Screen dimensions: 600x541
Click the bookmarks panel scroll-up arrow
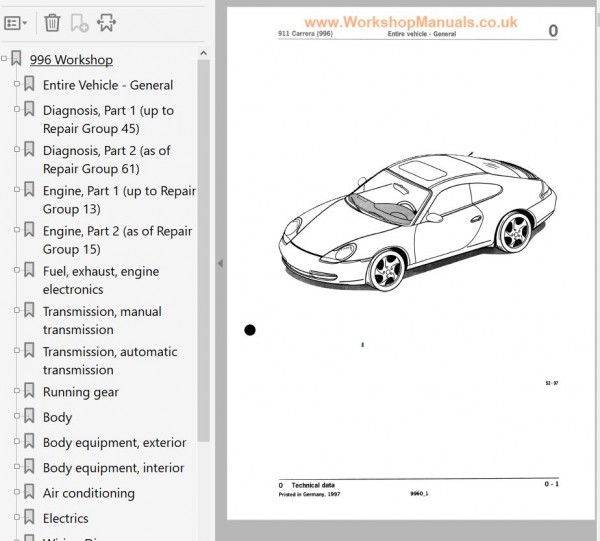pyautogui.click(x=204, y=53)
